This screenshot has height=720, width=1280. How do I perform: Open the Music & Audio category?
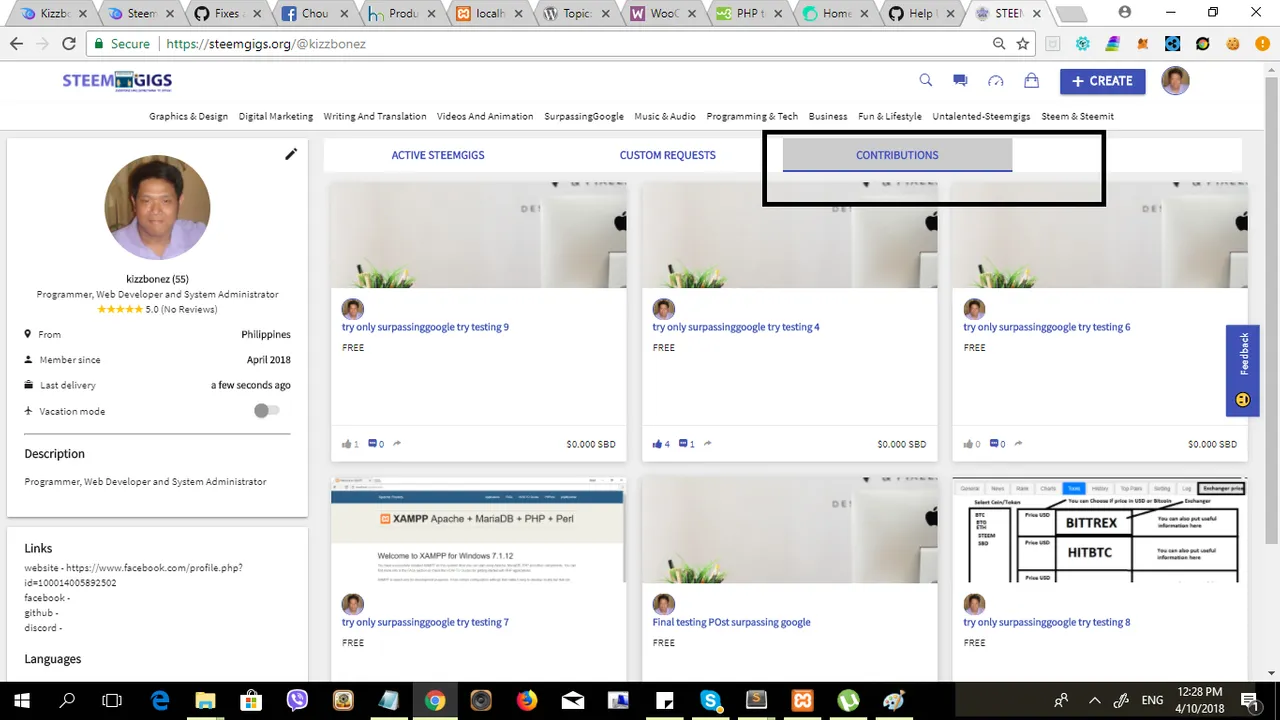665,116
